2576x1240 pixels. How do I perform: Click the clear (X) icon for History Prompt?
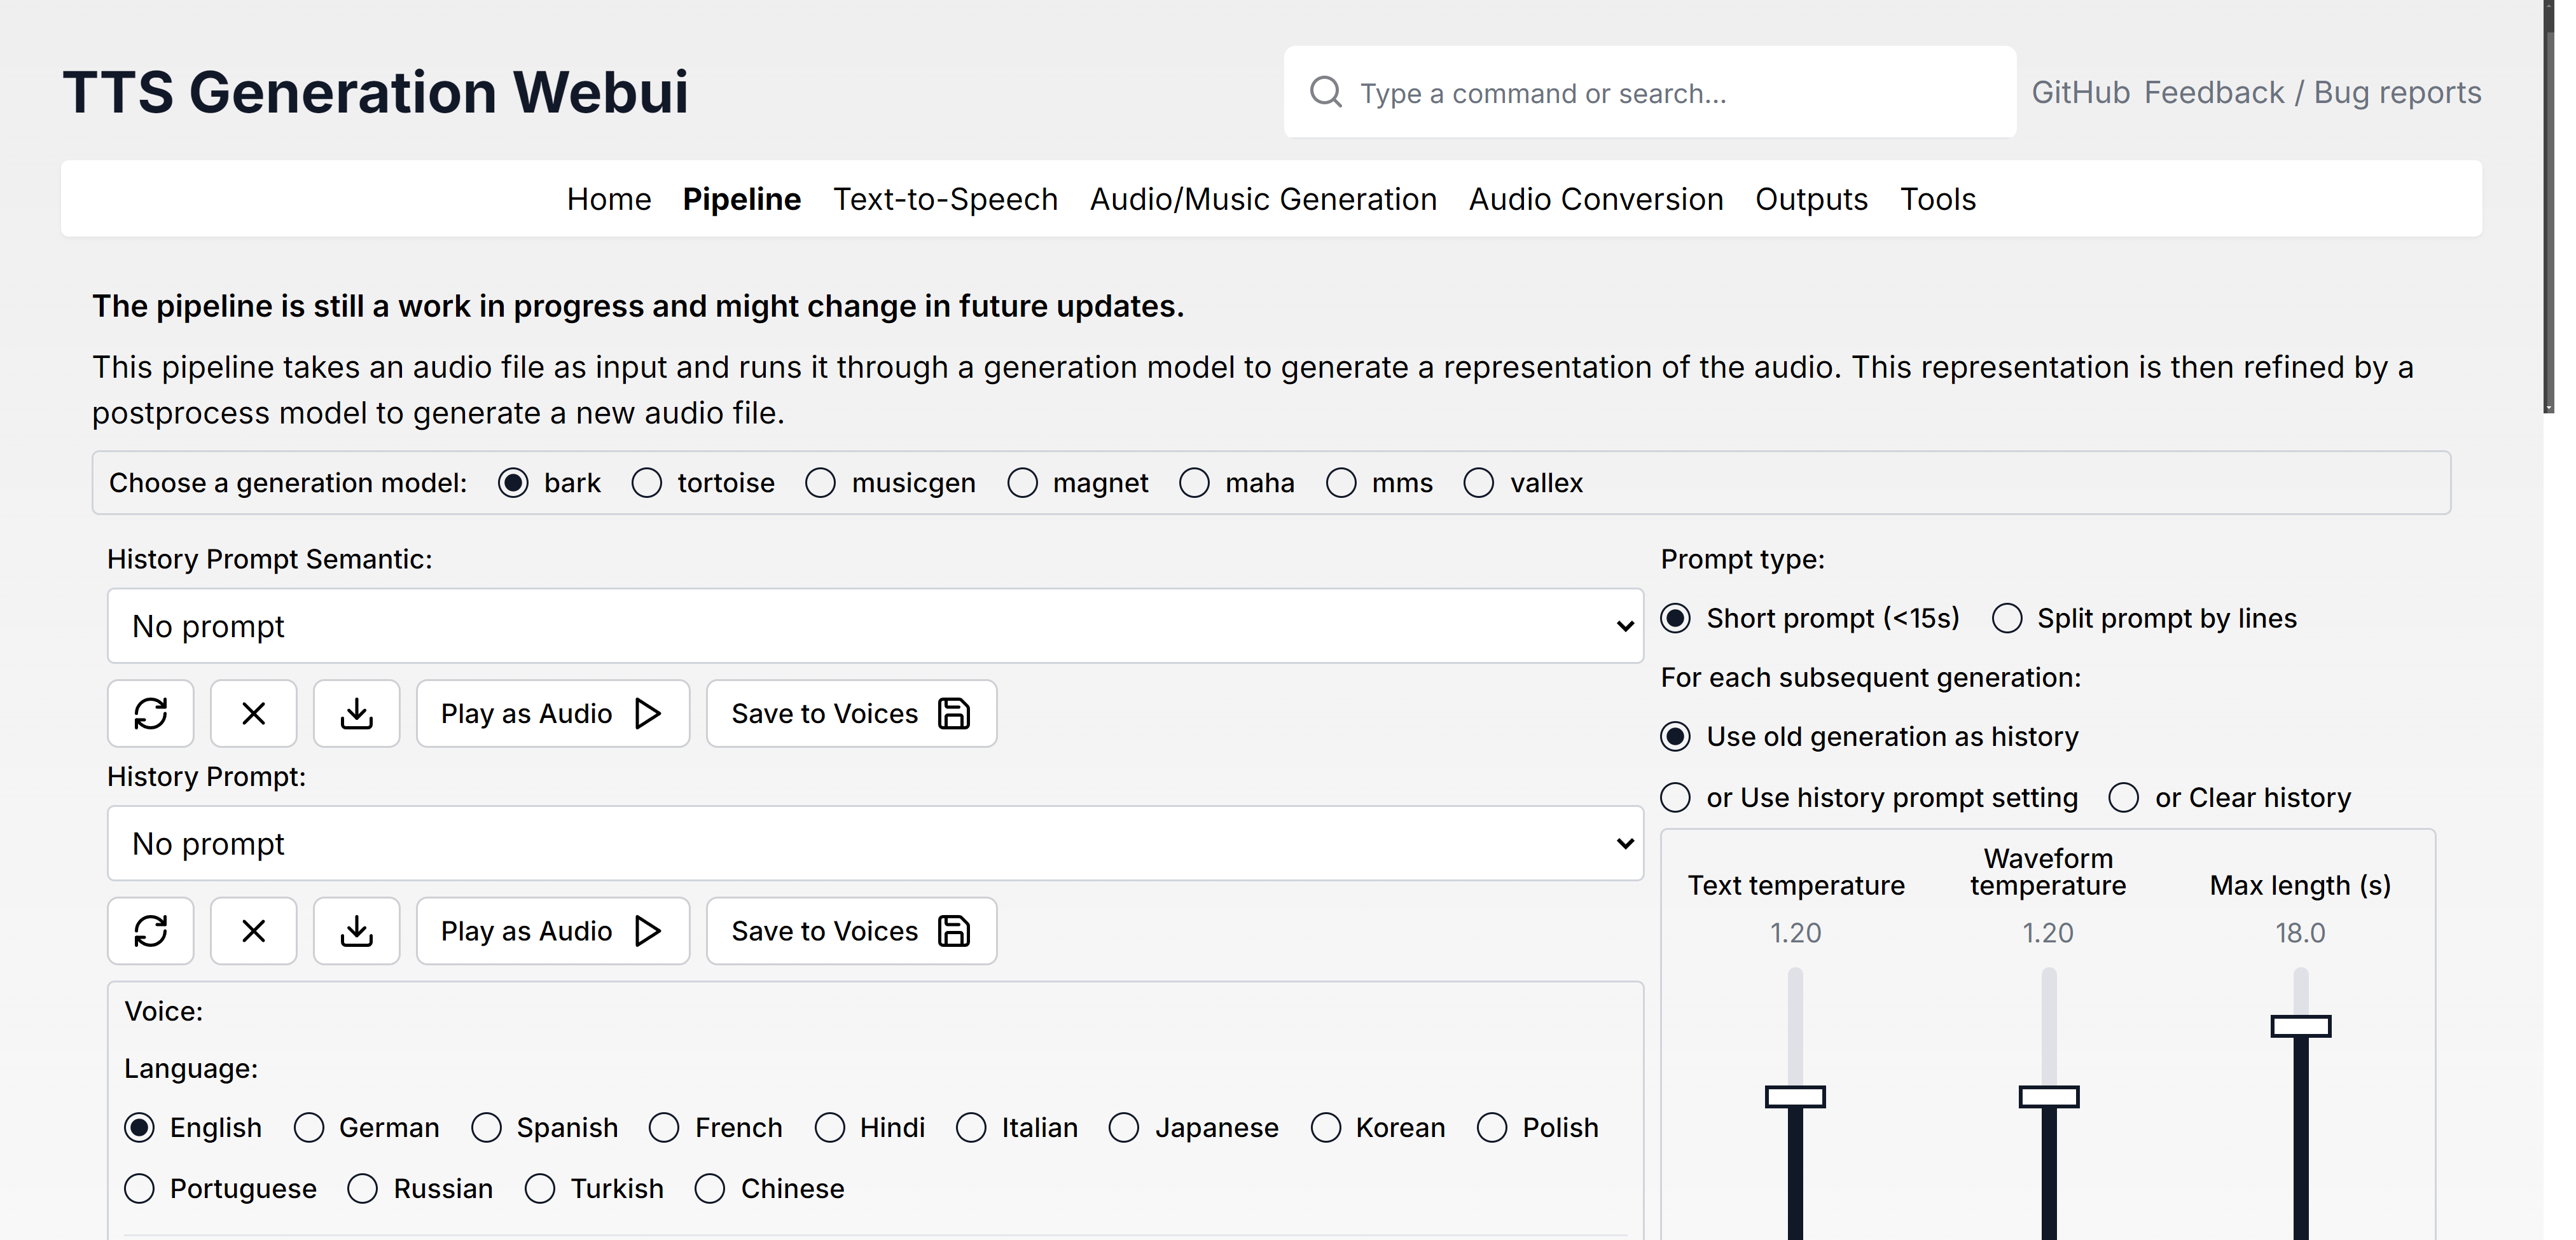(253, 931)
